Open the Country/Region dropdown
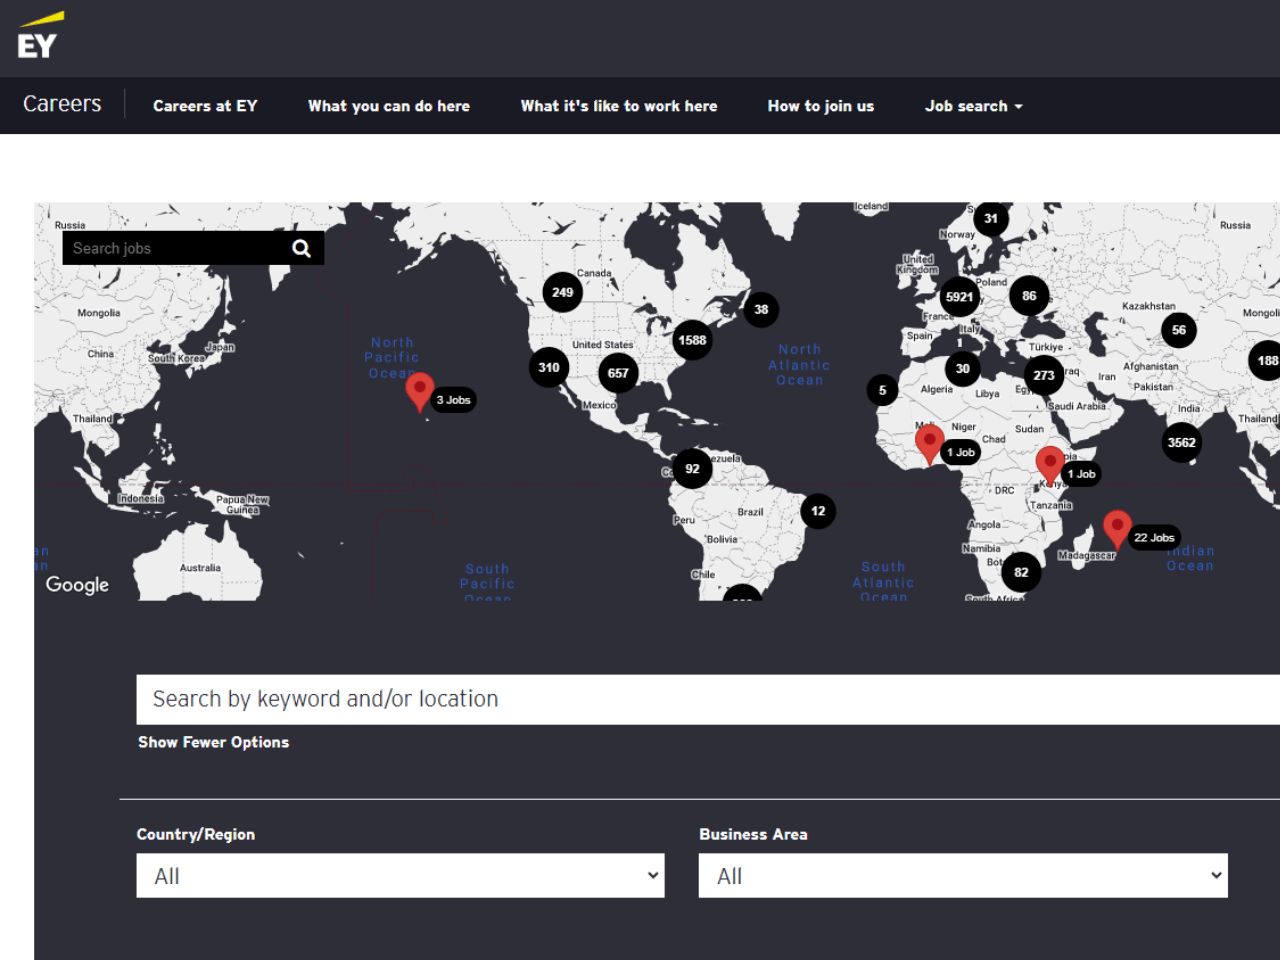The height and width of the screenshot is (960, 1280). 400,875
